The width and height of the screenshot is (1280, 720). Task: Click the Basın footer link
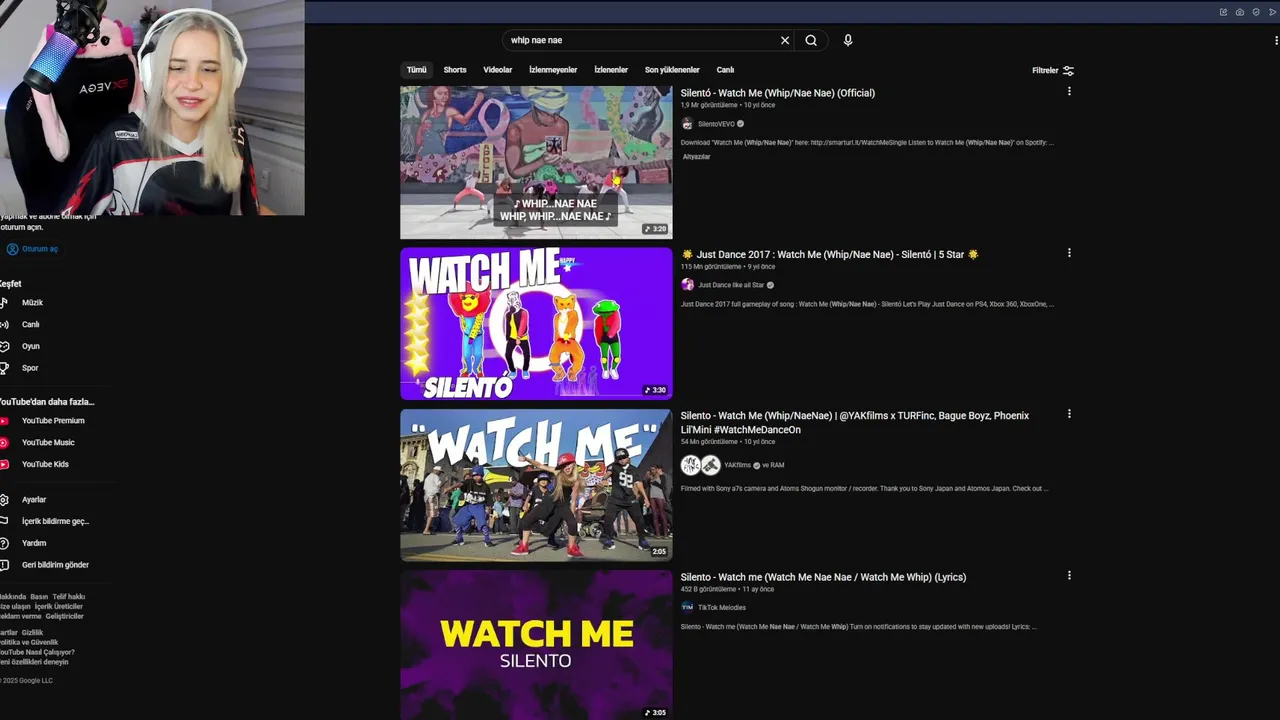click(x=39, y=597)
